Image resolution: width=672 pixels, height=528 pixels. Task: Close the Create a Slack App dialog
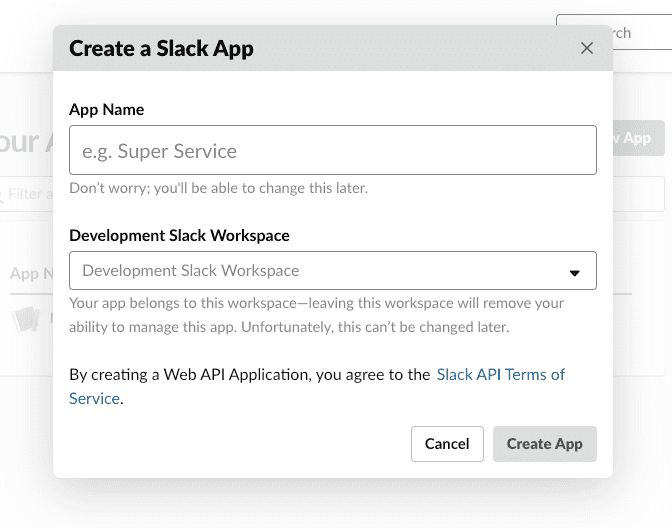tap(587, 48)
